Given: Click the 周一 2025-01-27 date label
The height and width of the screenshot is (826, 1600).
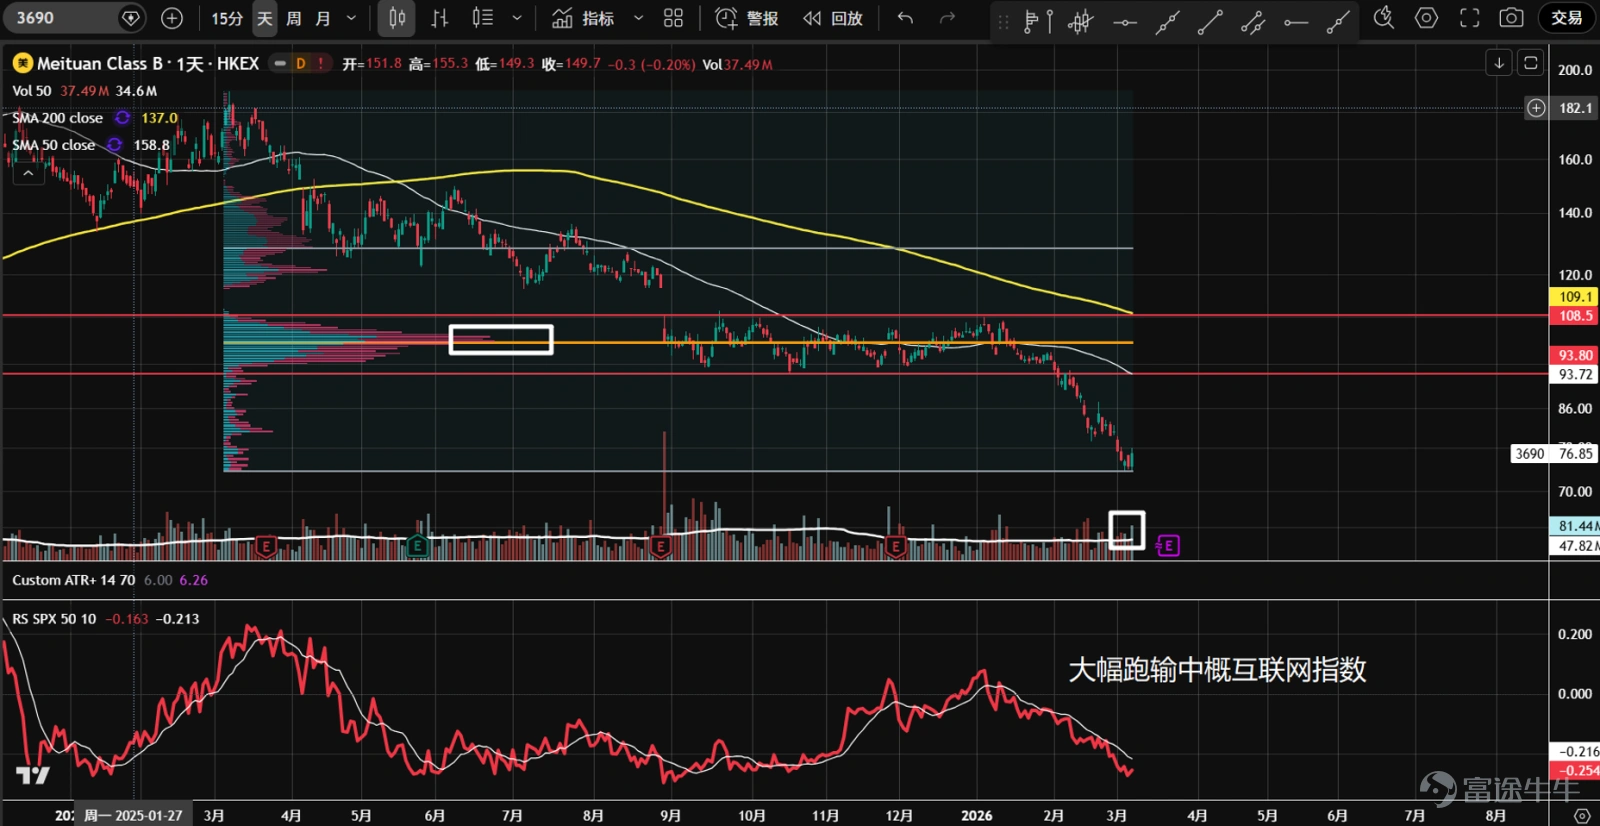Looking at the screenshot, I should tap(133, 815).
